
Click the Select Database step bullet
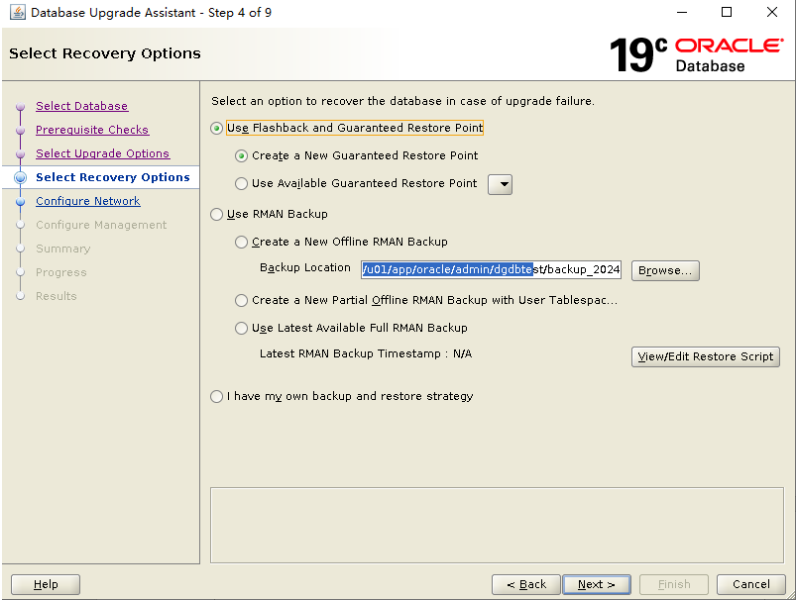pos(20,107)
